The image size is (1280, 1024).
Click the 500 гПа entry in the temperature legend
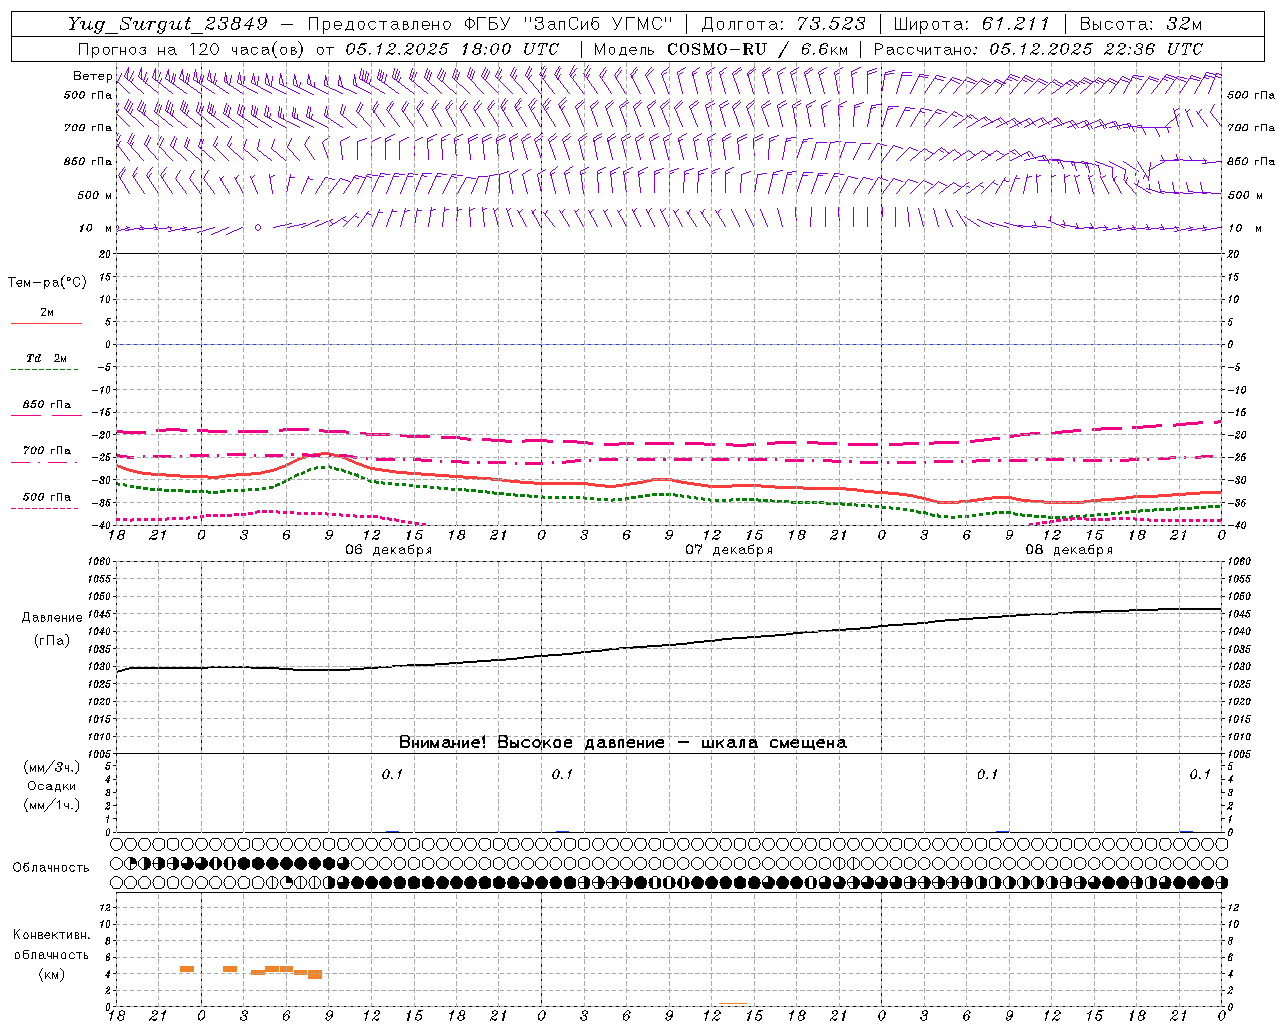point(46,497)
